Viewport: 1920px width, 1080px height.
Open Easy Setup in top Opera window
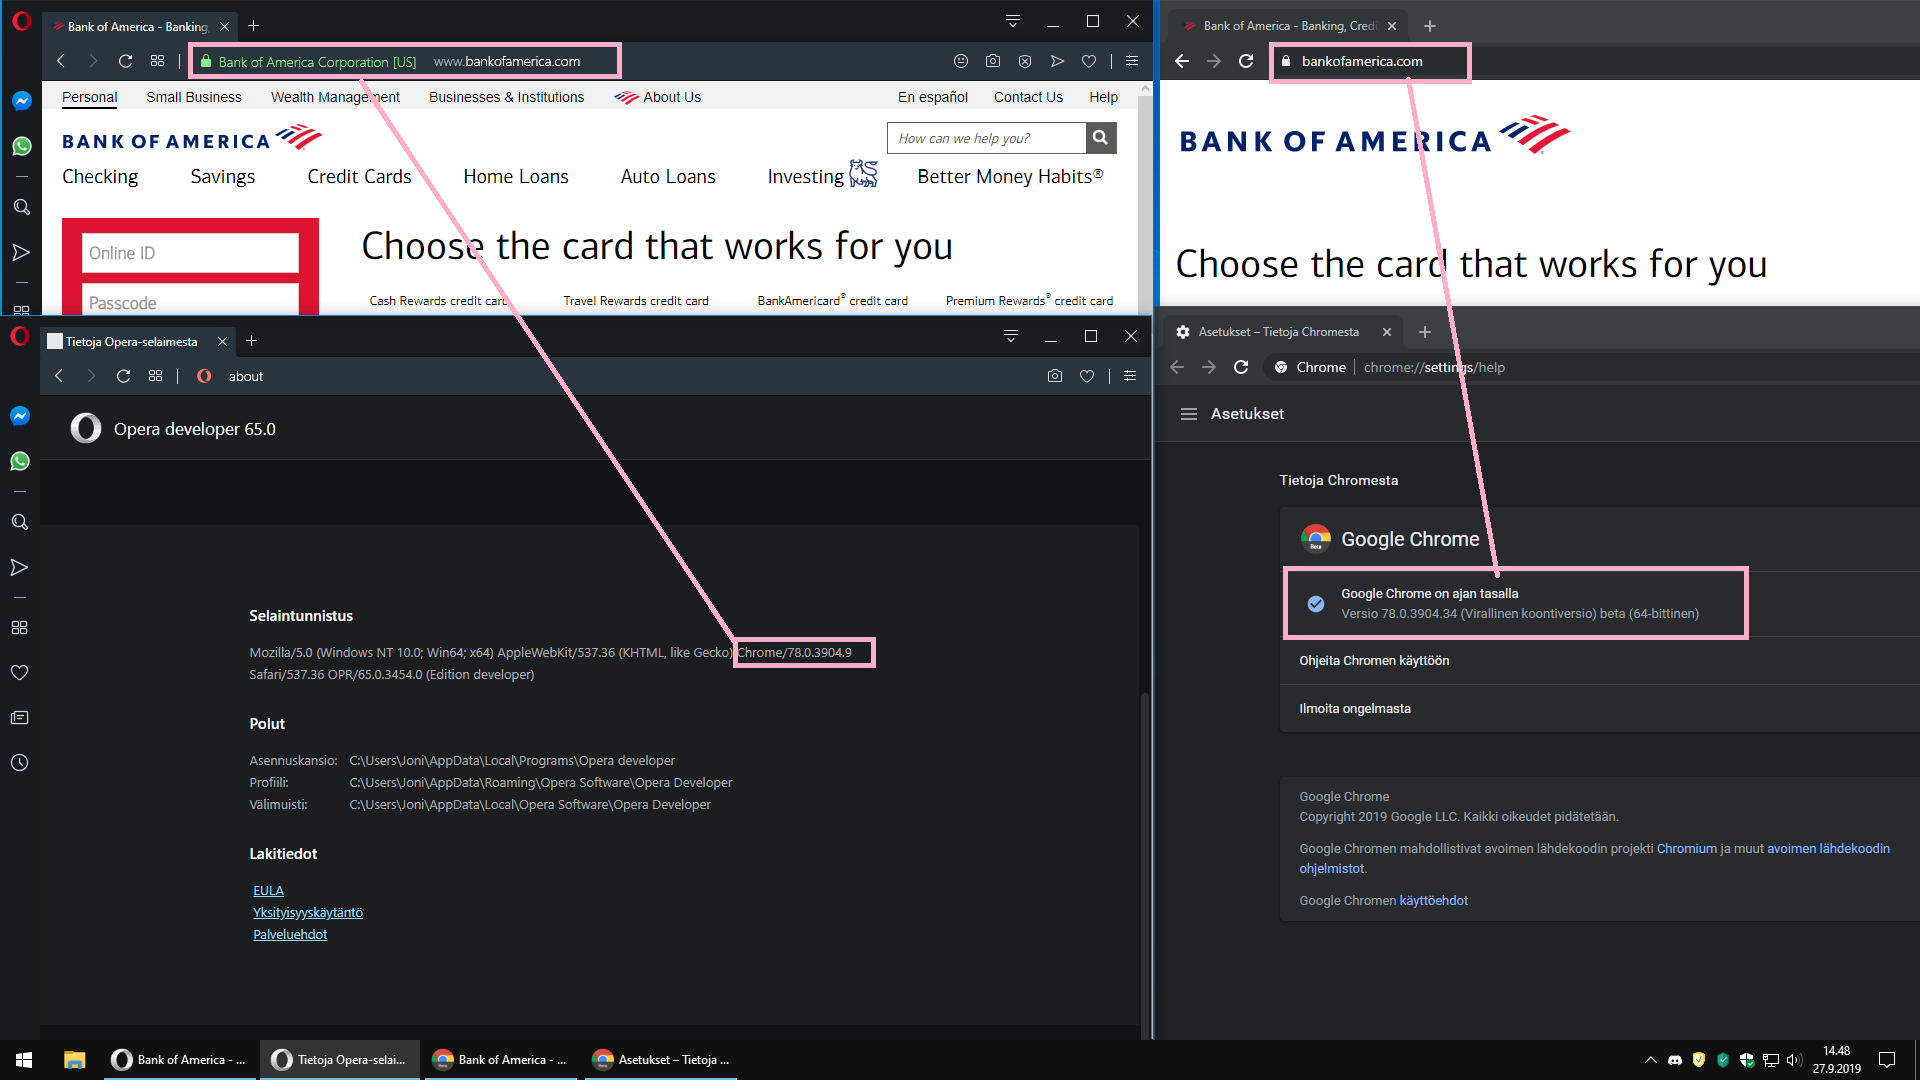1132,61
